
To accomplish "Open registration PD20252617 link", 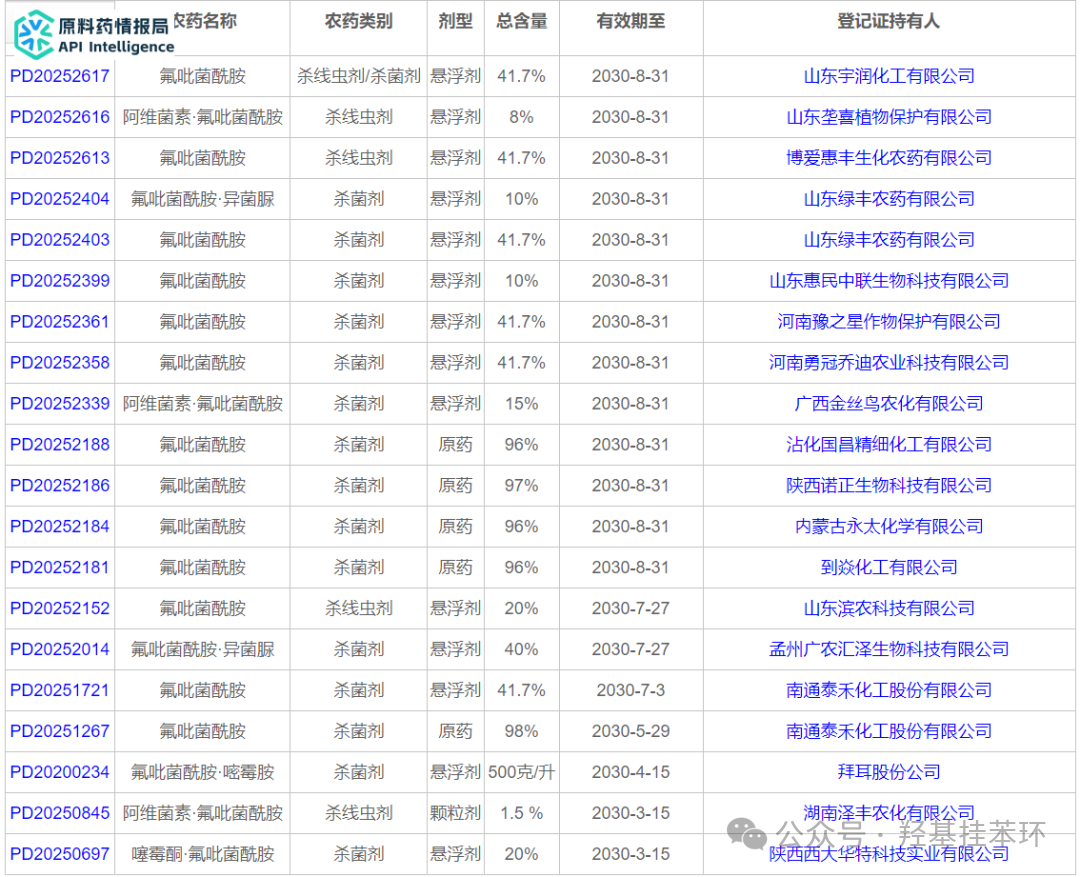I will (x=60, y=76).
